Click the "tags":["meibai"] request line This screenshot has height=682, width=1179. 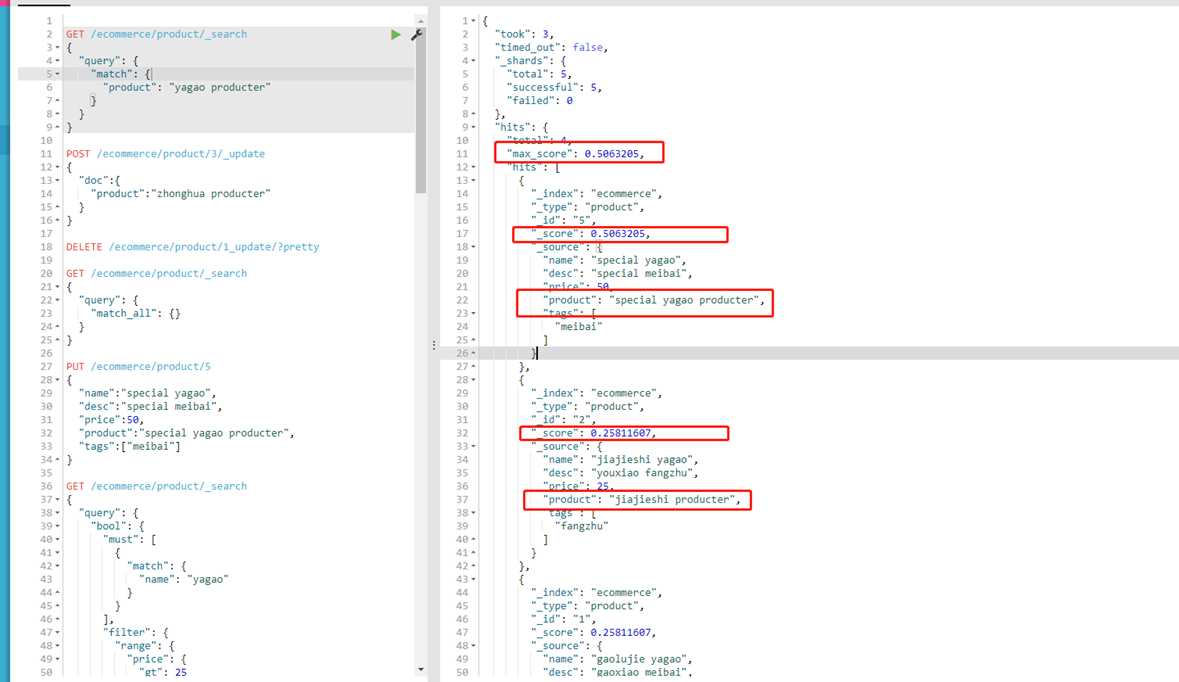click(x=129, y=447)
